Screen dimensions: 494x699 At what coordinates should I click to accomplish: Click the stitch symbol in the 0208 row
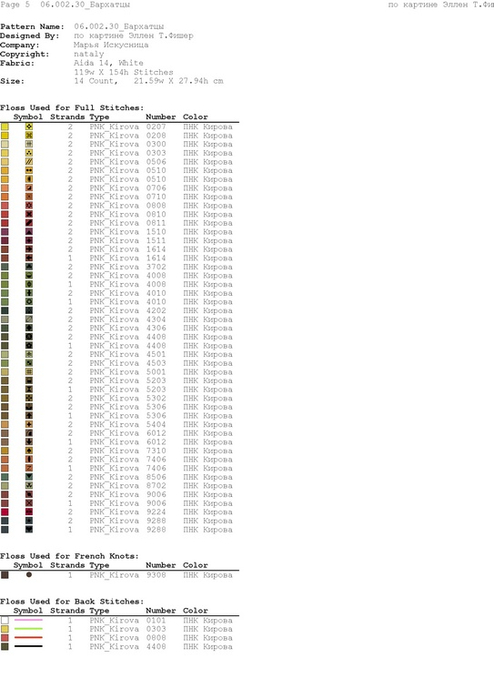click(29, 136)
